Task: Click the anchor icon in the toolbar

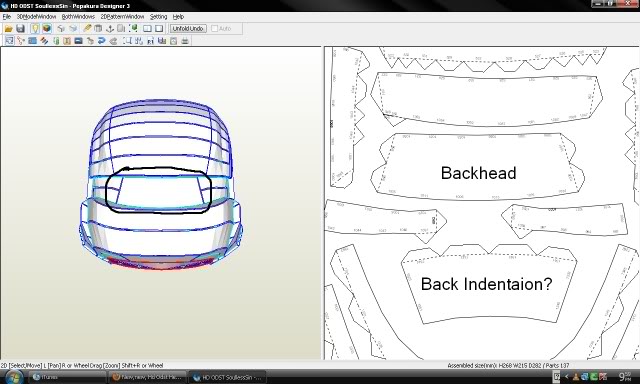Action: (109, 29)
